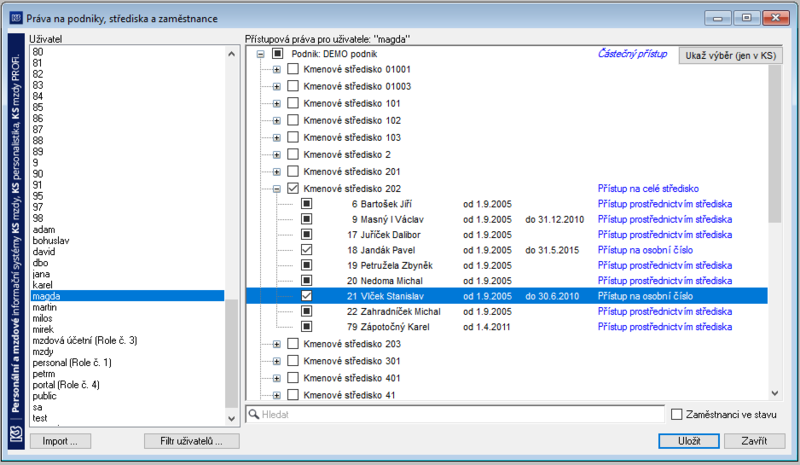Image resolution: width=800 pixels, height=465 pixels.
Task: Click Přístup na osobní číslo for Jandák
Action: click(645, 250)
